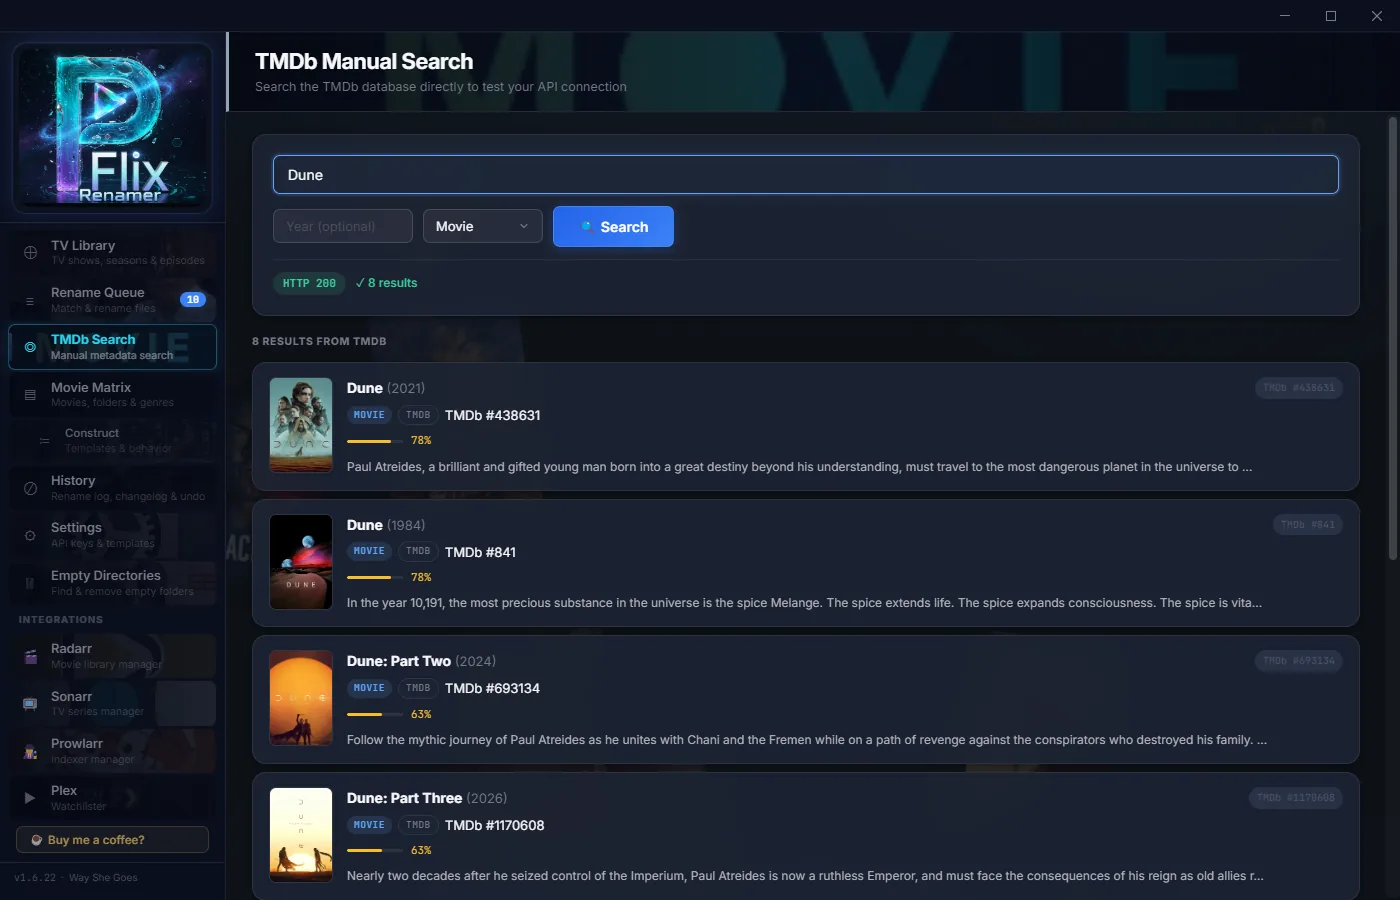1400x900 pixels.
Task: Click the 'TMDb #693134' text beside the badges
Action: coord(492,688)
